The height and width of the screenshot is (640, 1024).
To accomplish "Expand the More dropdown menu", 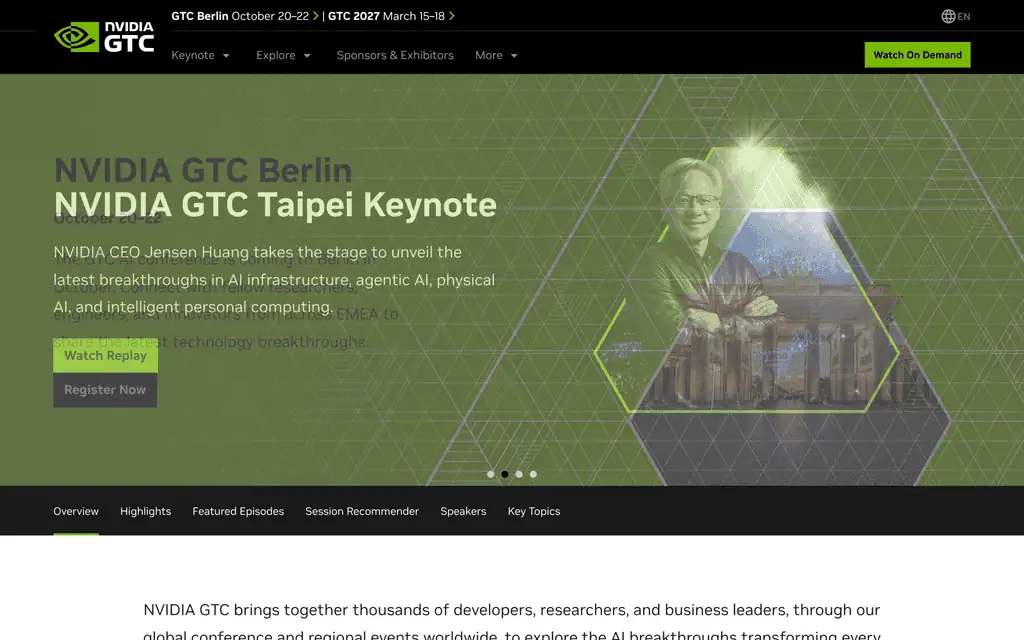I will pyautogui.click(x=496, y=56).
